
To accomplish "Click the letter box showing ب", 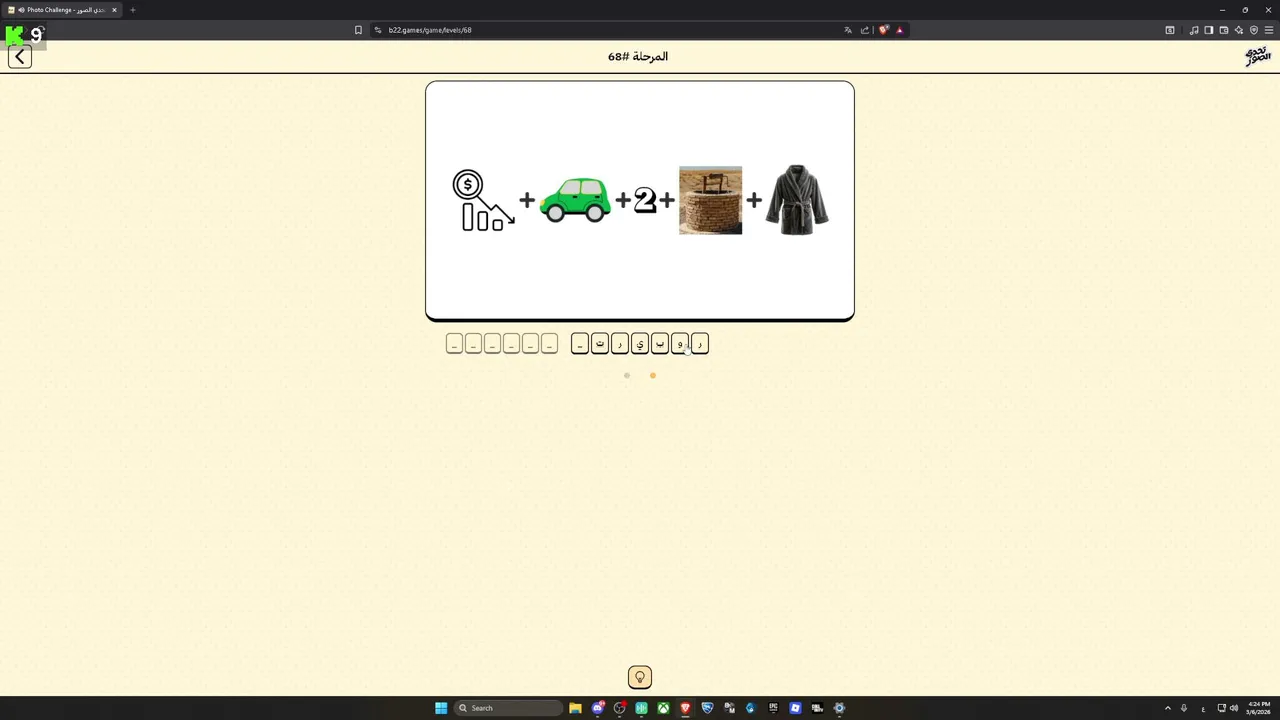I will click(x=659, y=344).
